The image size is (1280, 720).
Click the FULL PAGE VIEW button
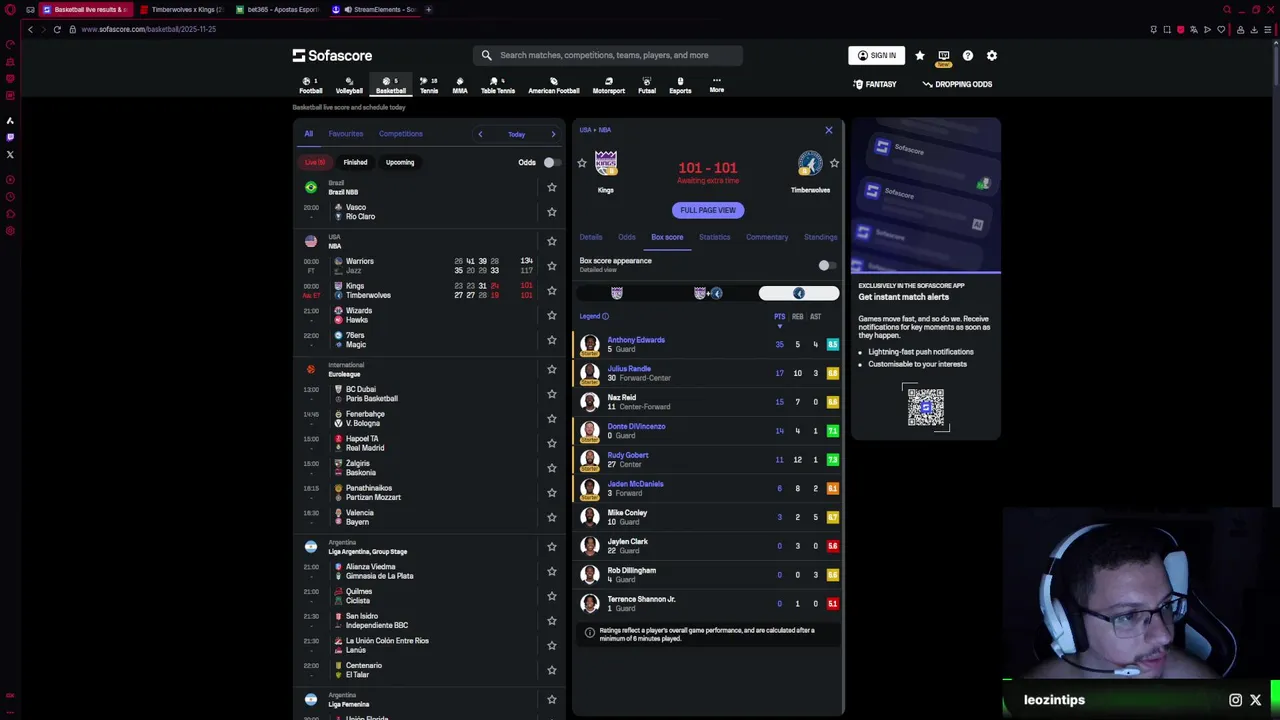pyautogui.click(x=708, y=210)
